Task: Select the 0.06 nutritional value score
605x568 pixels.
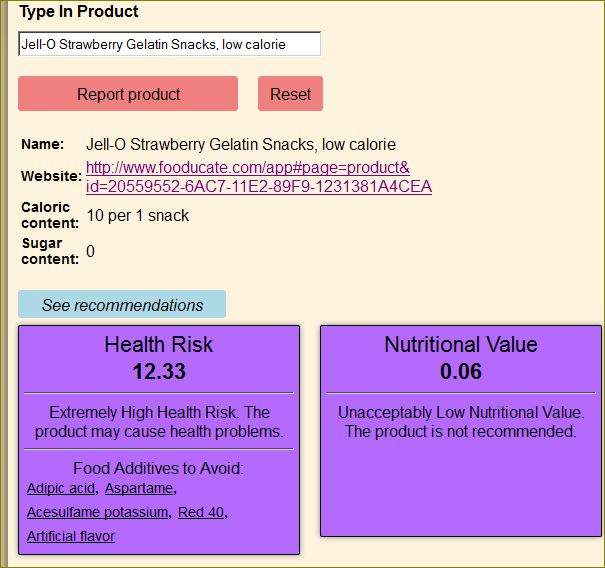Action: coord(461,371)
